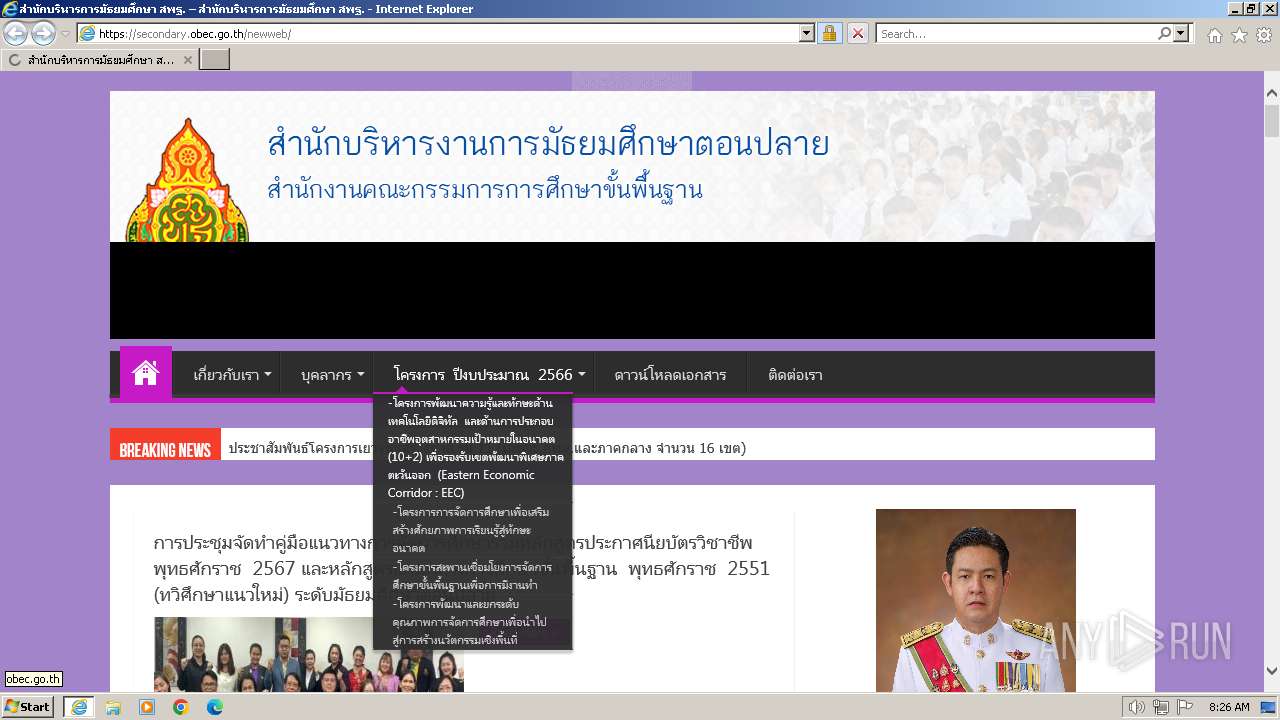Click the security lock icon in the address bar
The width and height of the screenshot is (1280, 720).
click(x=829, y=33)
